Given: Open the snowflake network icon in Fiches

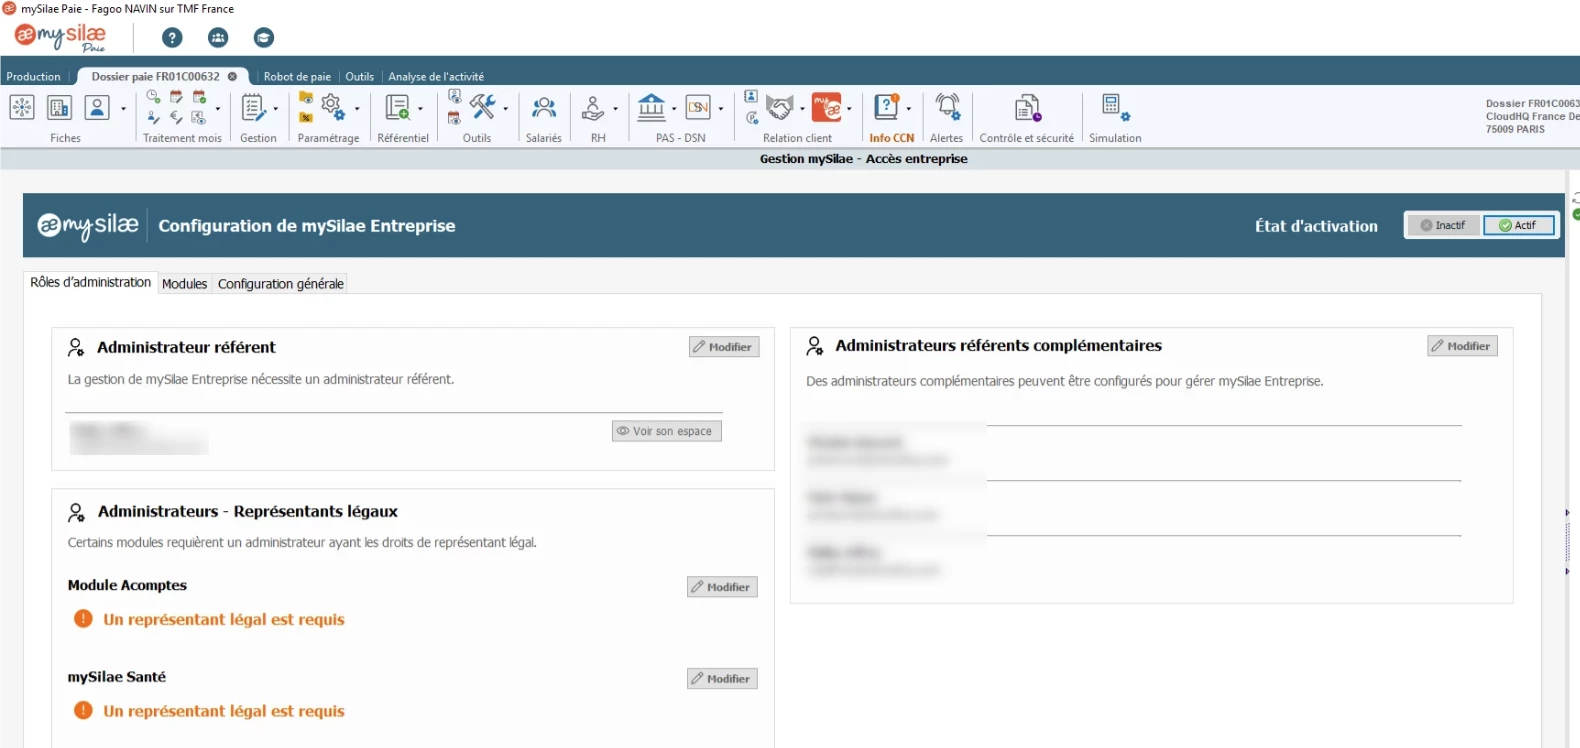Looking at the screenshot, I should (x=22, y=107).
